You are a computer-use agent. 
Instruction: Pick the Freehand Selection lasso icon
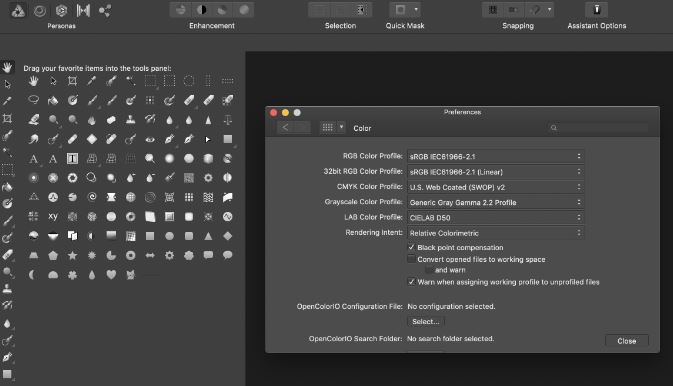pyautogui.click(x=33, y=100)
